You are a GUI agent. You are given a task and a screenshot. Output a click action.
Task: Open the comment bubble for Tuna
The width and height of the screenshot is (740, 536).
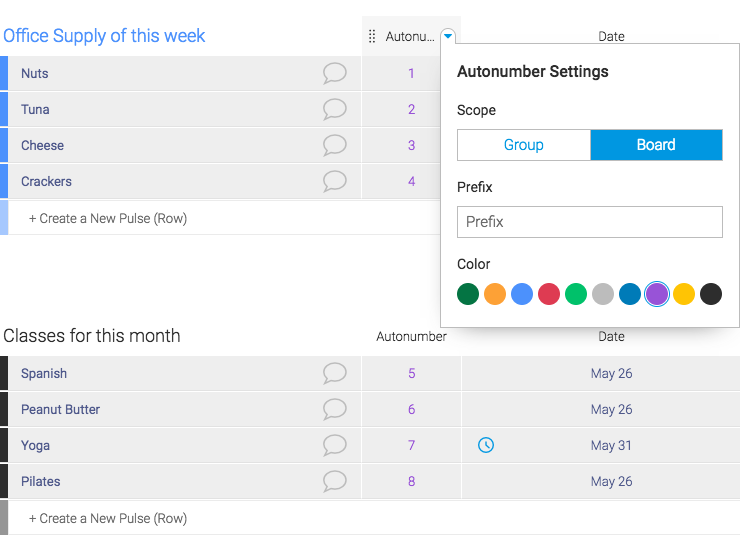[335, 109]
